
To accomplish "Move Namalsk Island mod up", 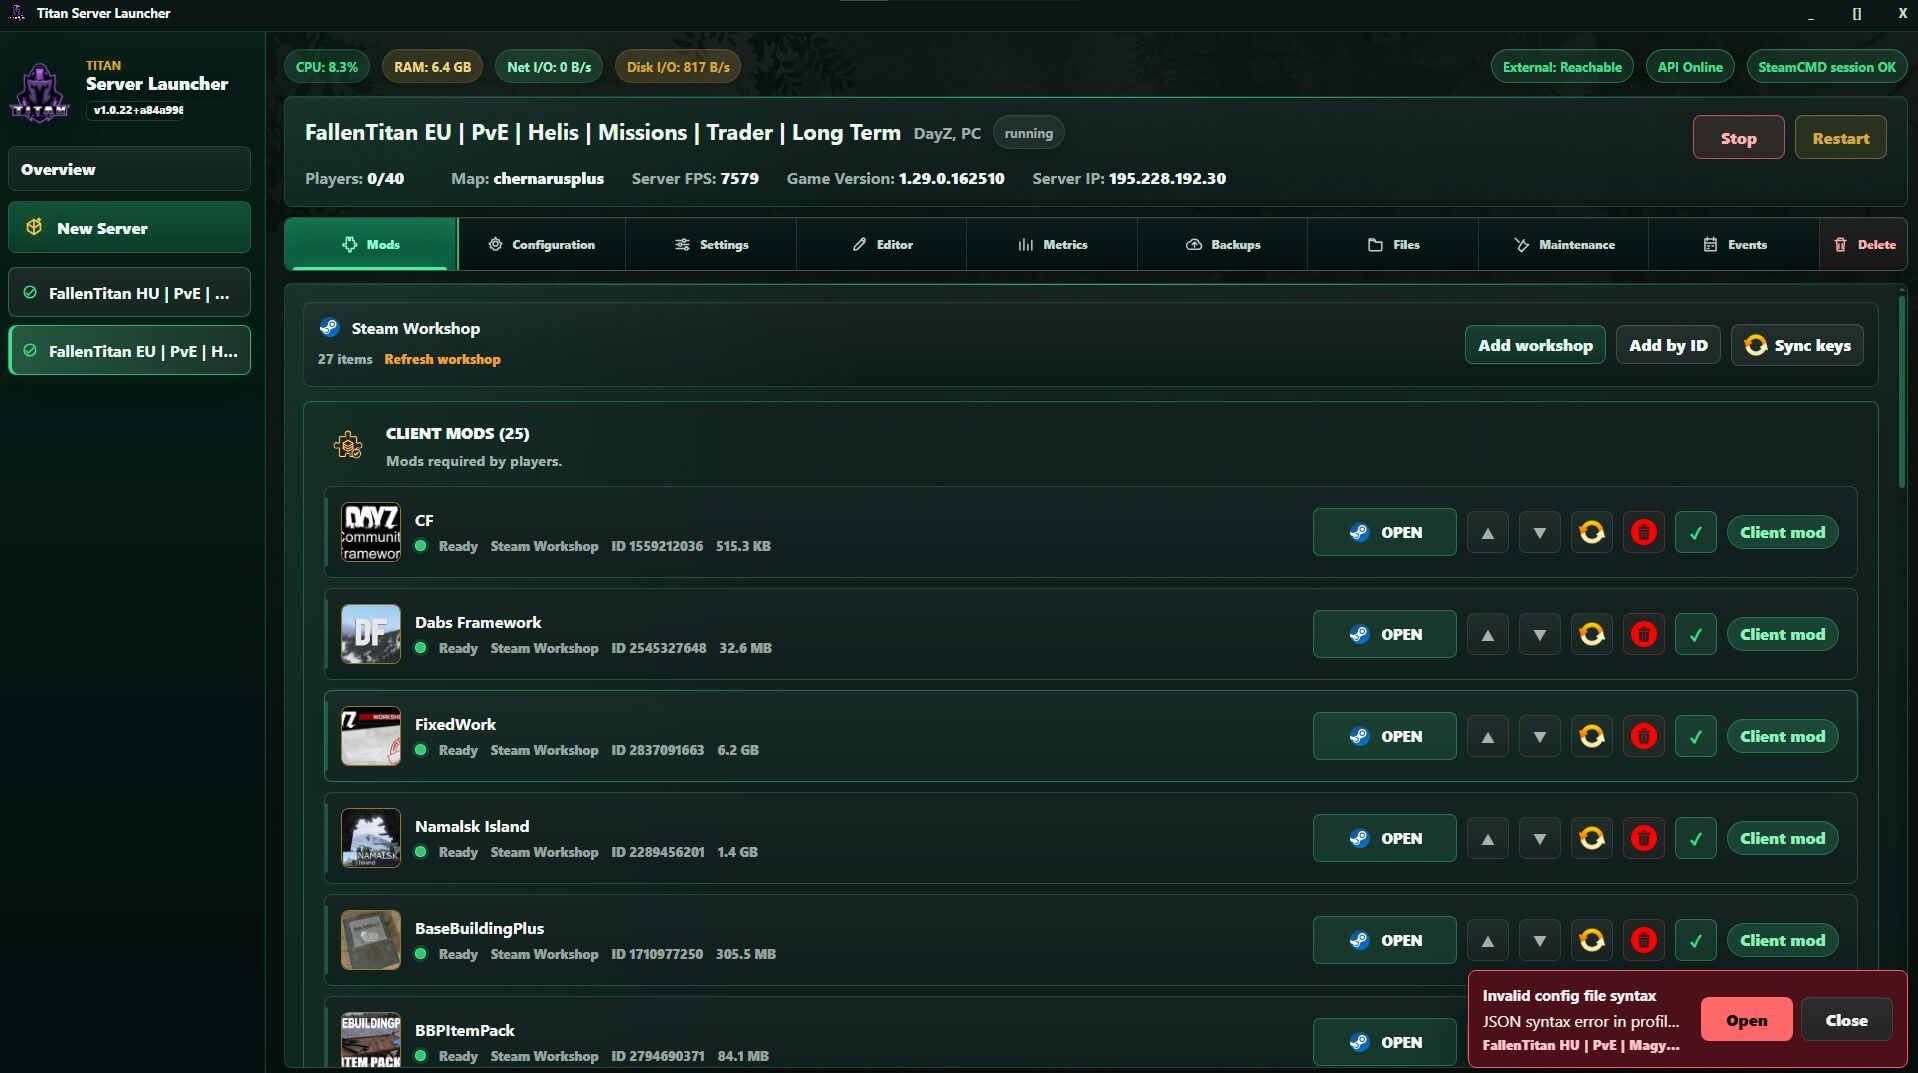I will point(1487,838).
